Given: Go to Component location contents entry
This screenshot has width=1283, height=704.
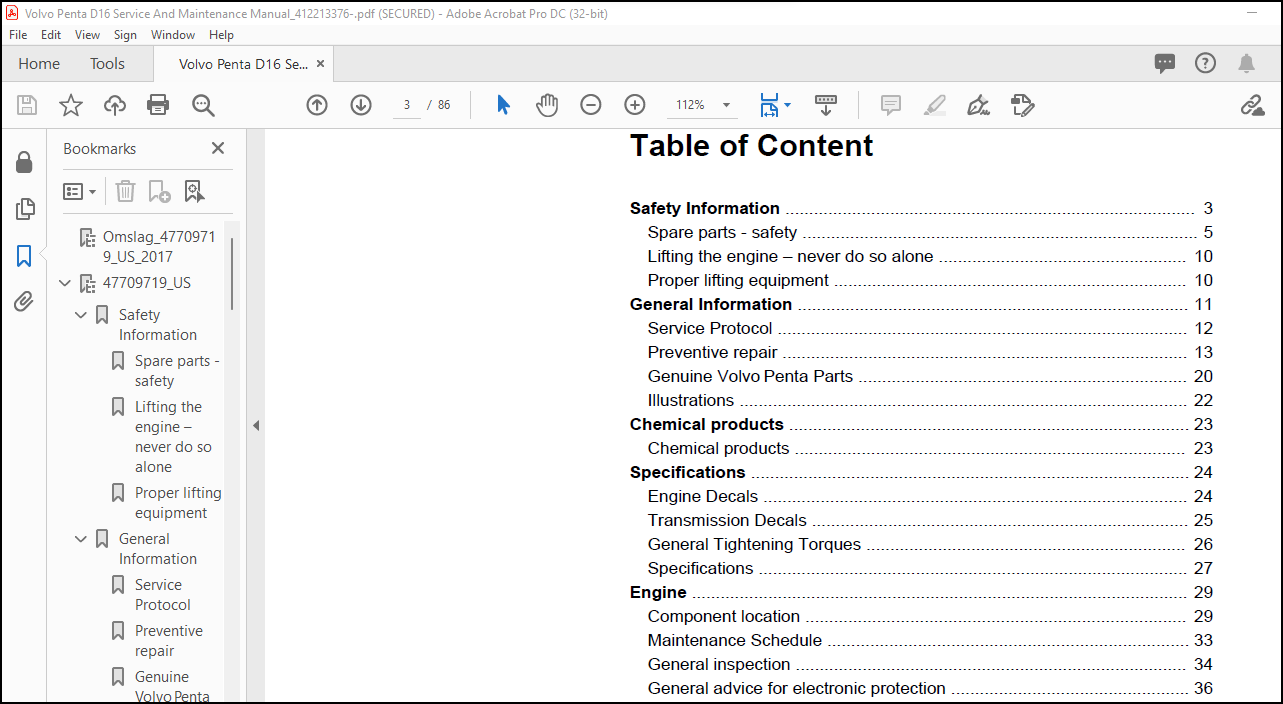Looking at the screenshot, I should pyautogui.click(x=930, y=616).
